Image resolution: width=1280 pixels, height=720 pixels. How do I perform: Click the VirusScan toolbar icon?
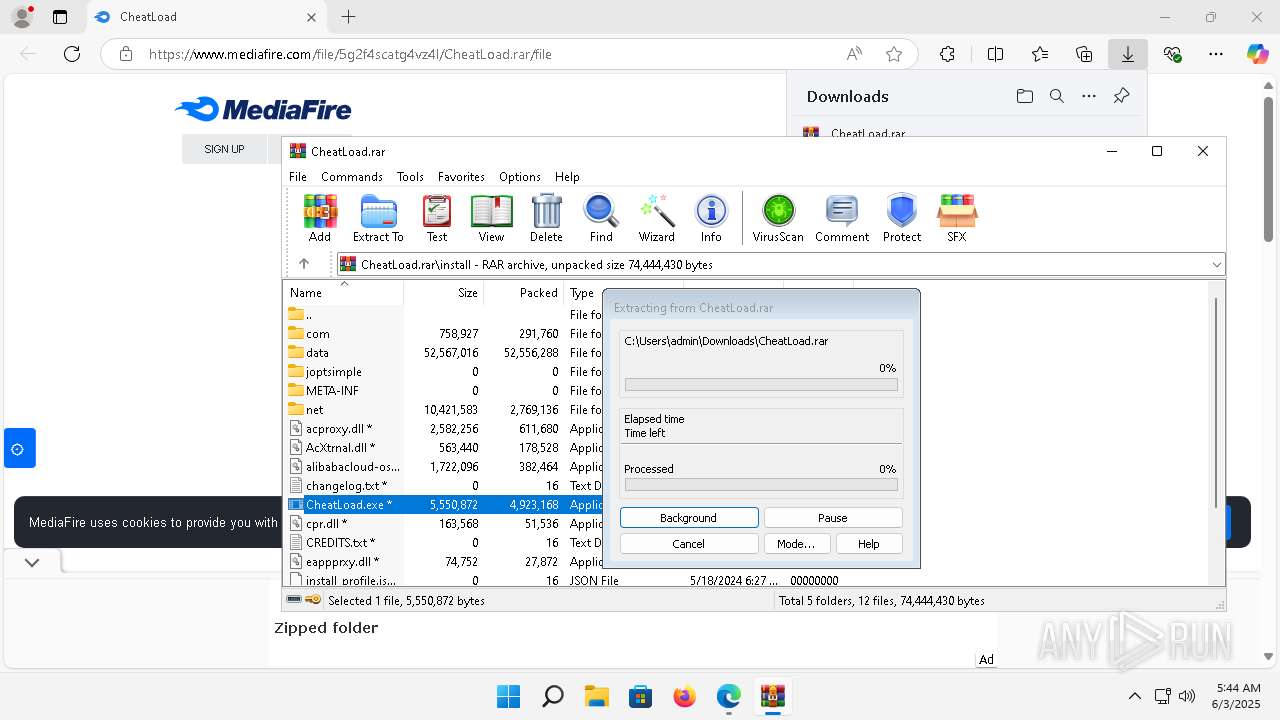pyautogui.click(x=778, y=218)
